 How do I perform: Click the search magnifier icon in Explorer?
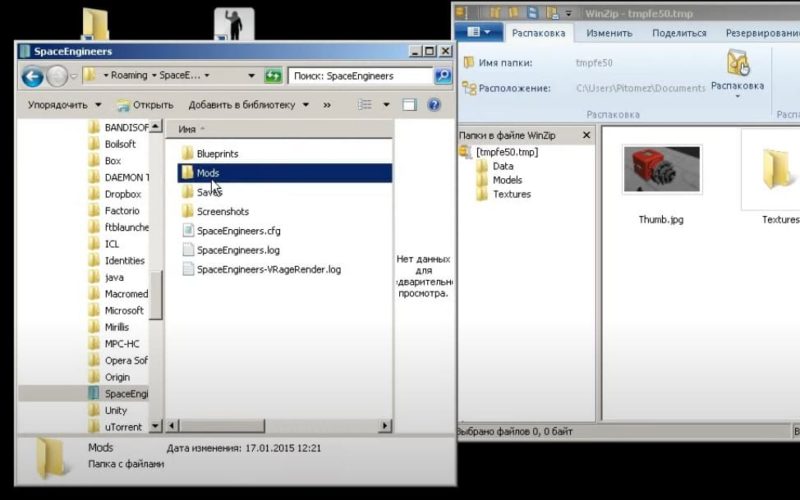click(442, 76)
